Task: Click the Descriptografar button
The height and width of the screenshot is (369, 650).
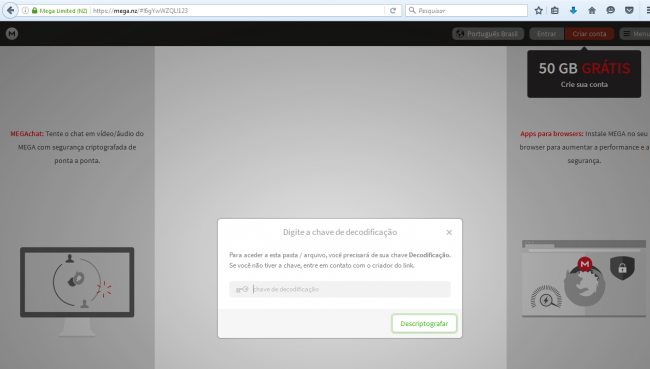Action: [x=424, y=323]
